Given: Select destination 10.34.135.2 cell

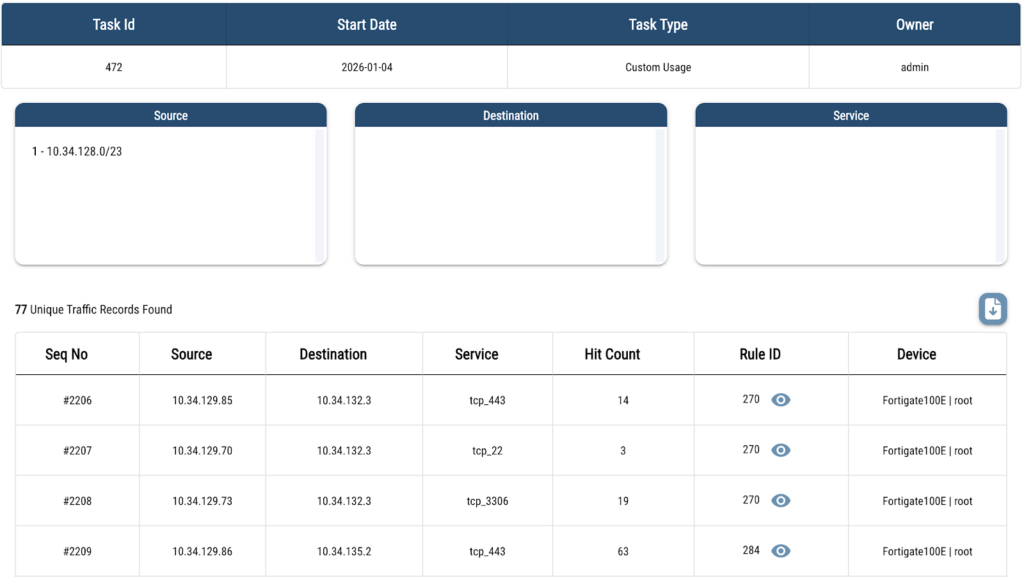Looking at the screenshot, I should click(344, 551).
